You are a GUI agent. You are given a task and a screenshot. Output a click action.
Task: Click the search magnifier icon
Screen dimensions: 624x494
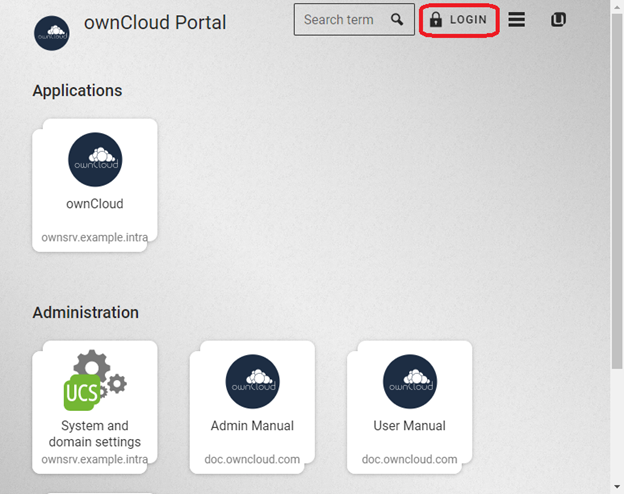(x=397, y=19)
